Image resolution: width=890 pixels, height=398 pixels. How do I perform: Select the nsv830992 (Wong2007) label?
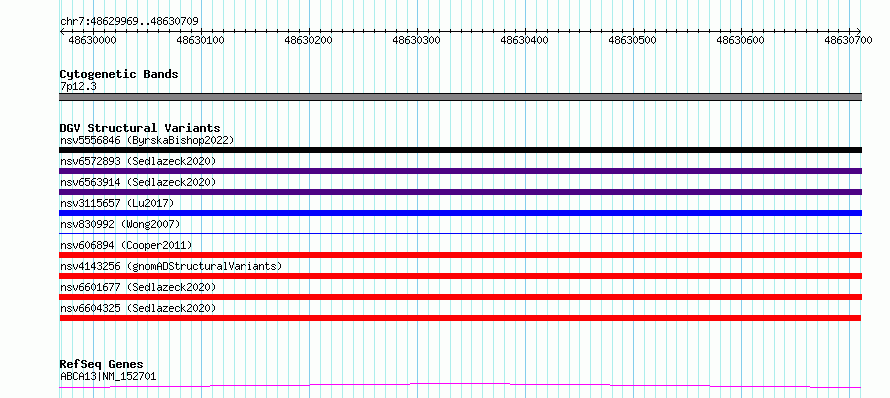[x=120, y=224]
